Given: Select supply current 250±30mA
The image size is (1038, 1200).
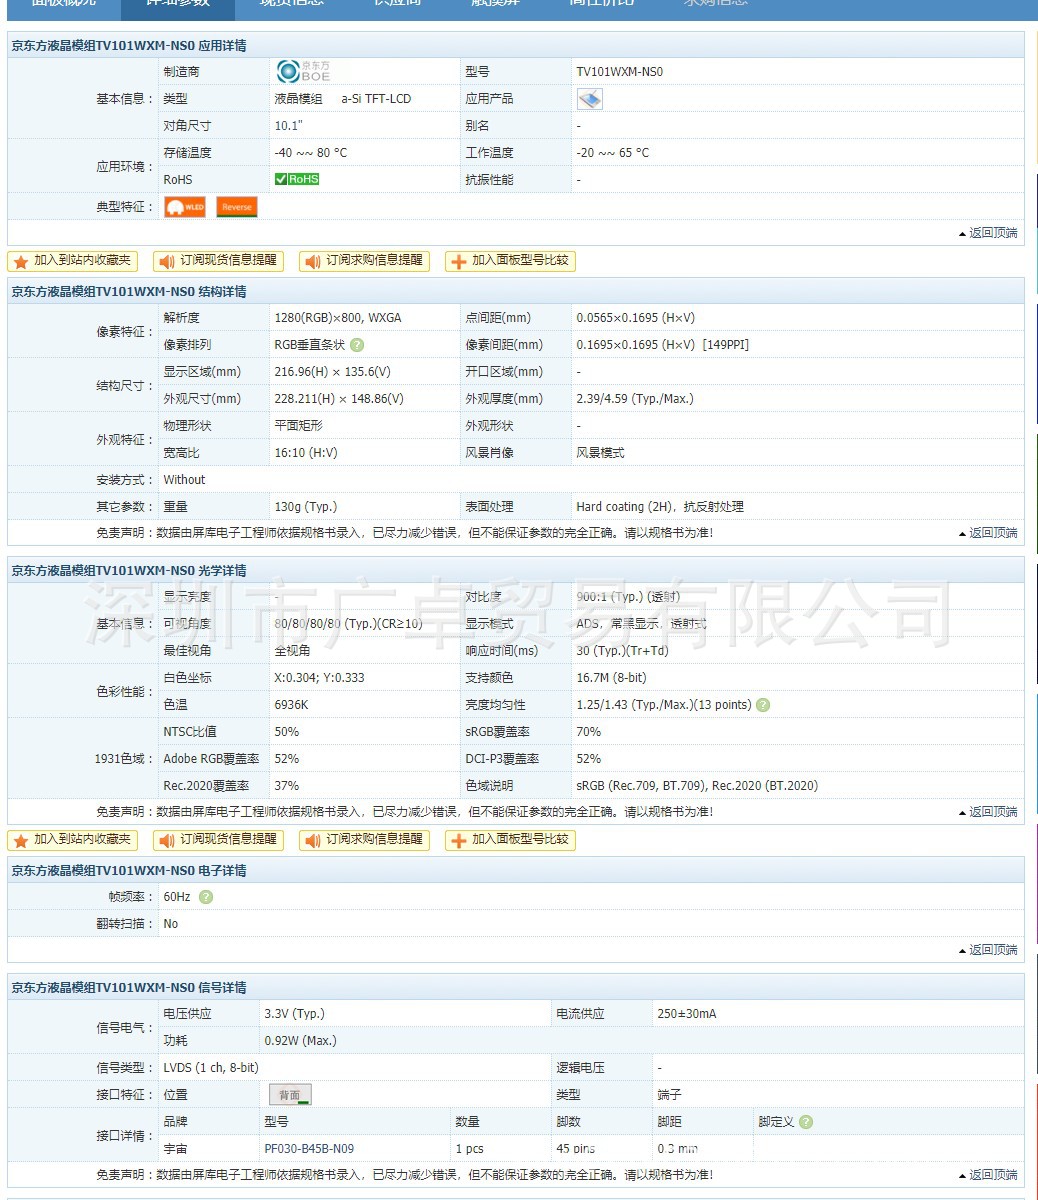Looking at the screenshot, I should tap(687, 1014).
